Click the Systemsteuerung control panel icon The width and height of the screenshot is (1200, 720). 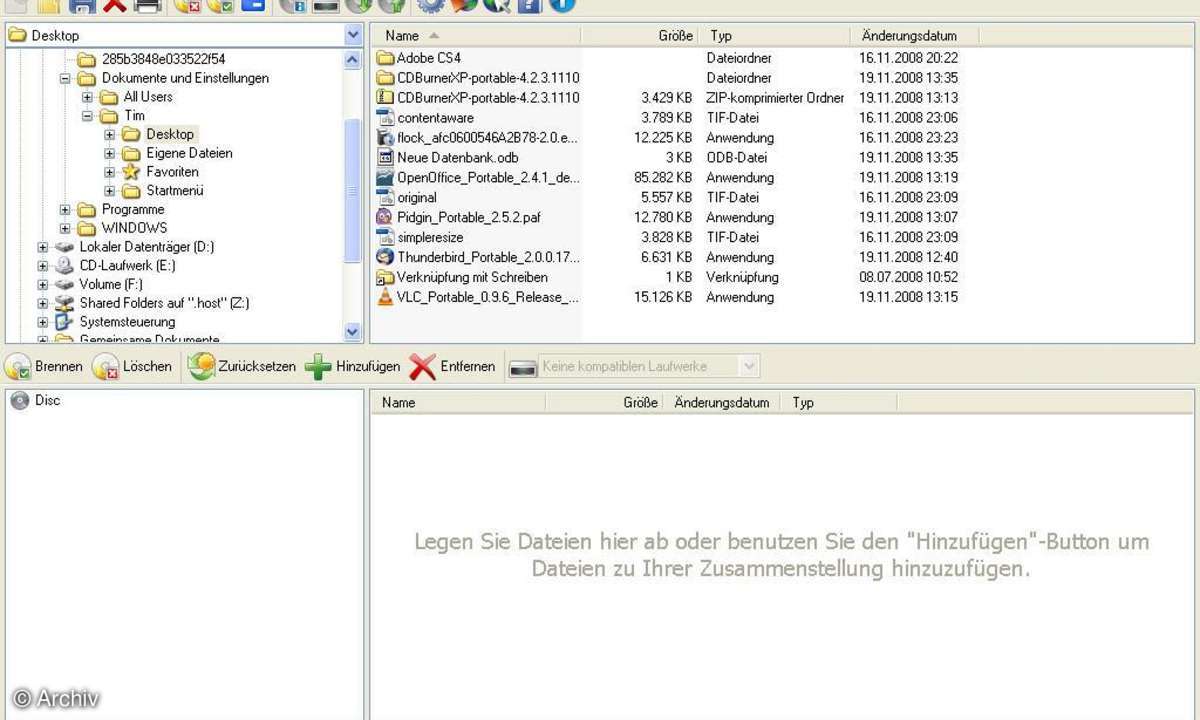pos(65,322)
